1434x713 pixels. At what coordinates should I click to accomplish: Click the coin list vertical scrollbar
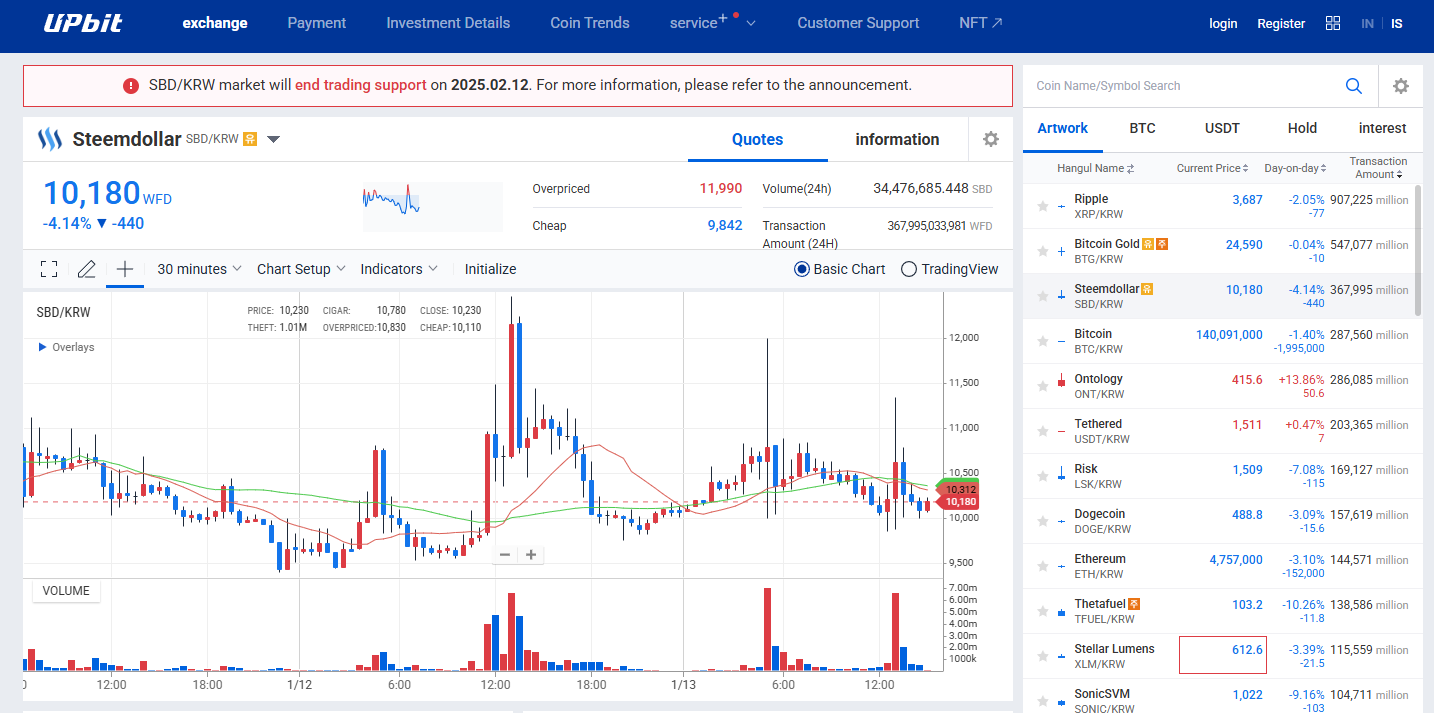pos(1417,251)
